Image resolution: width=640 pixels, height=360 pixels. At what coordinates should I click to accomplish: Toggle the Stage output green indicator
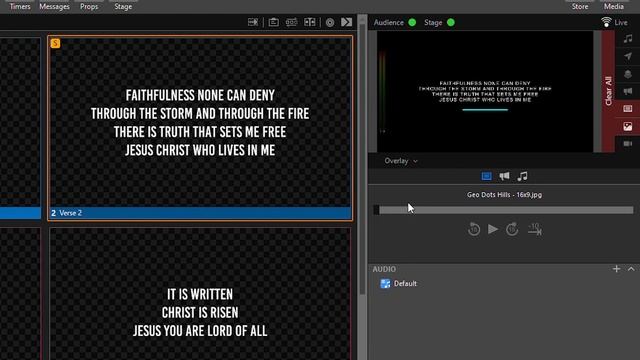451,22
